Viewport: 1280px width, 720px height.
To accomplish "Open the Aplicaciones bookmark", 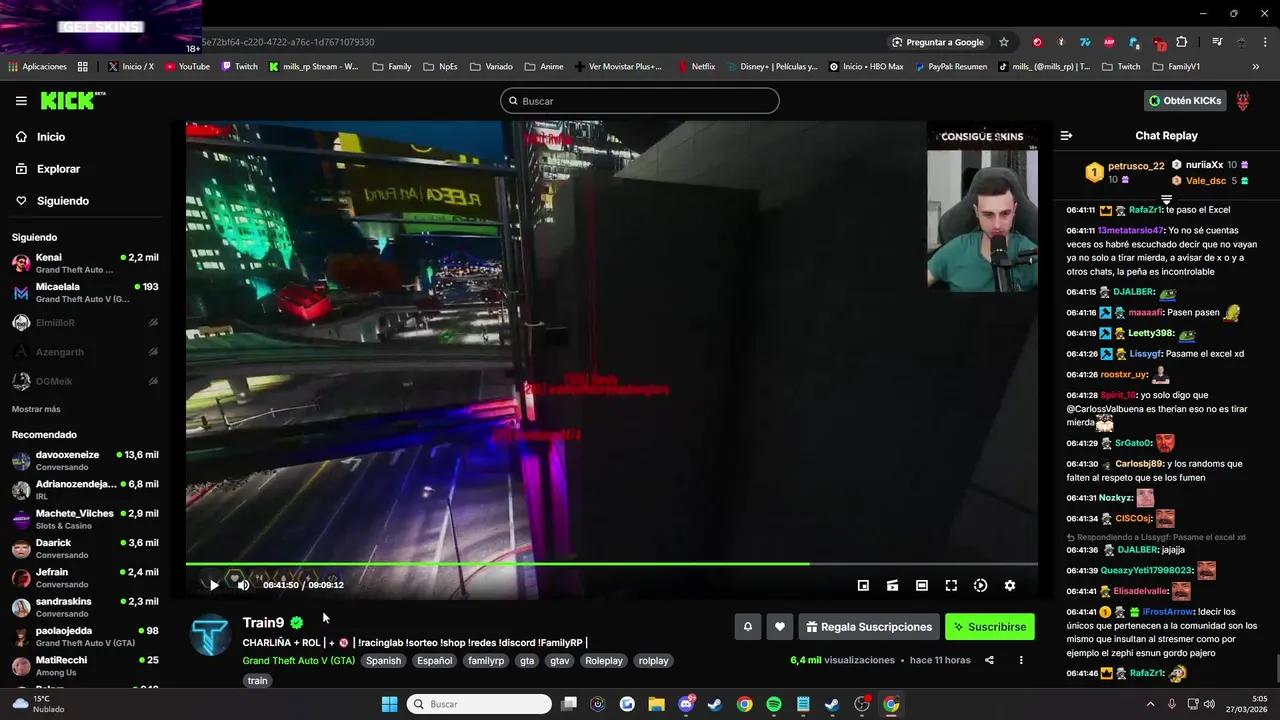I will [37, 67].
